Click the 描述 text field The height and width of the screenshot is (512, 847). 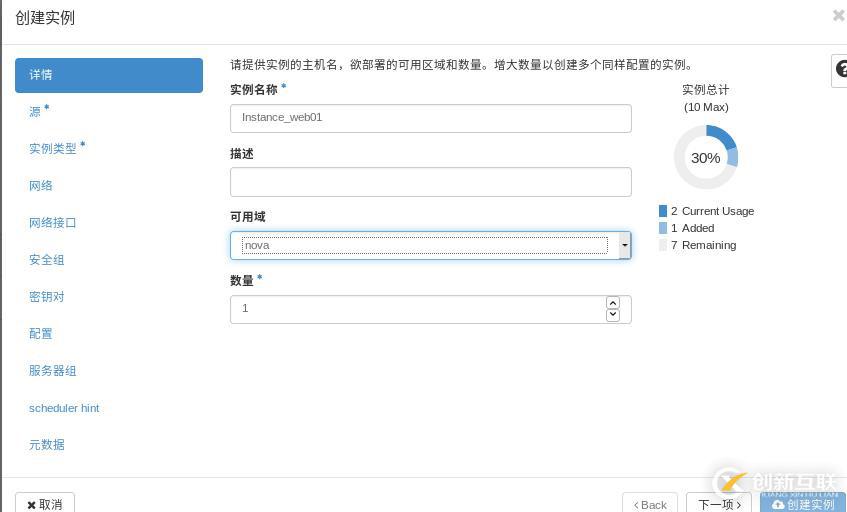[x=431, y=182]
